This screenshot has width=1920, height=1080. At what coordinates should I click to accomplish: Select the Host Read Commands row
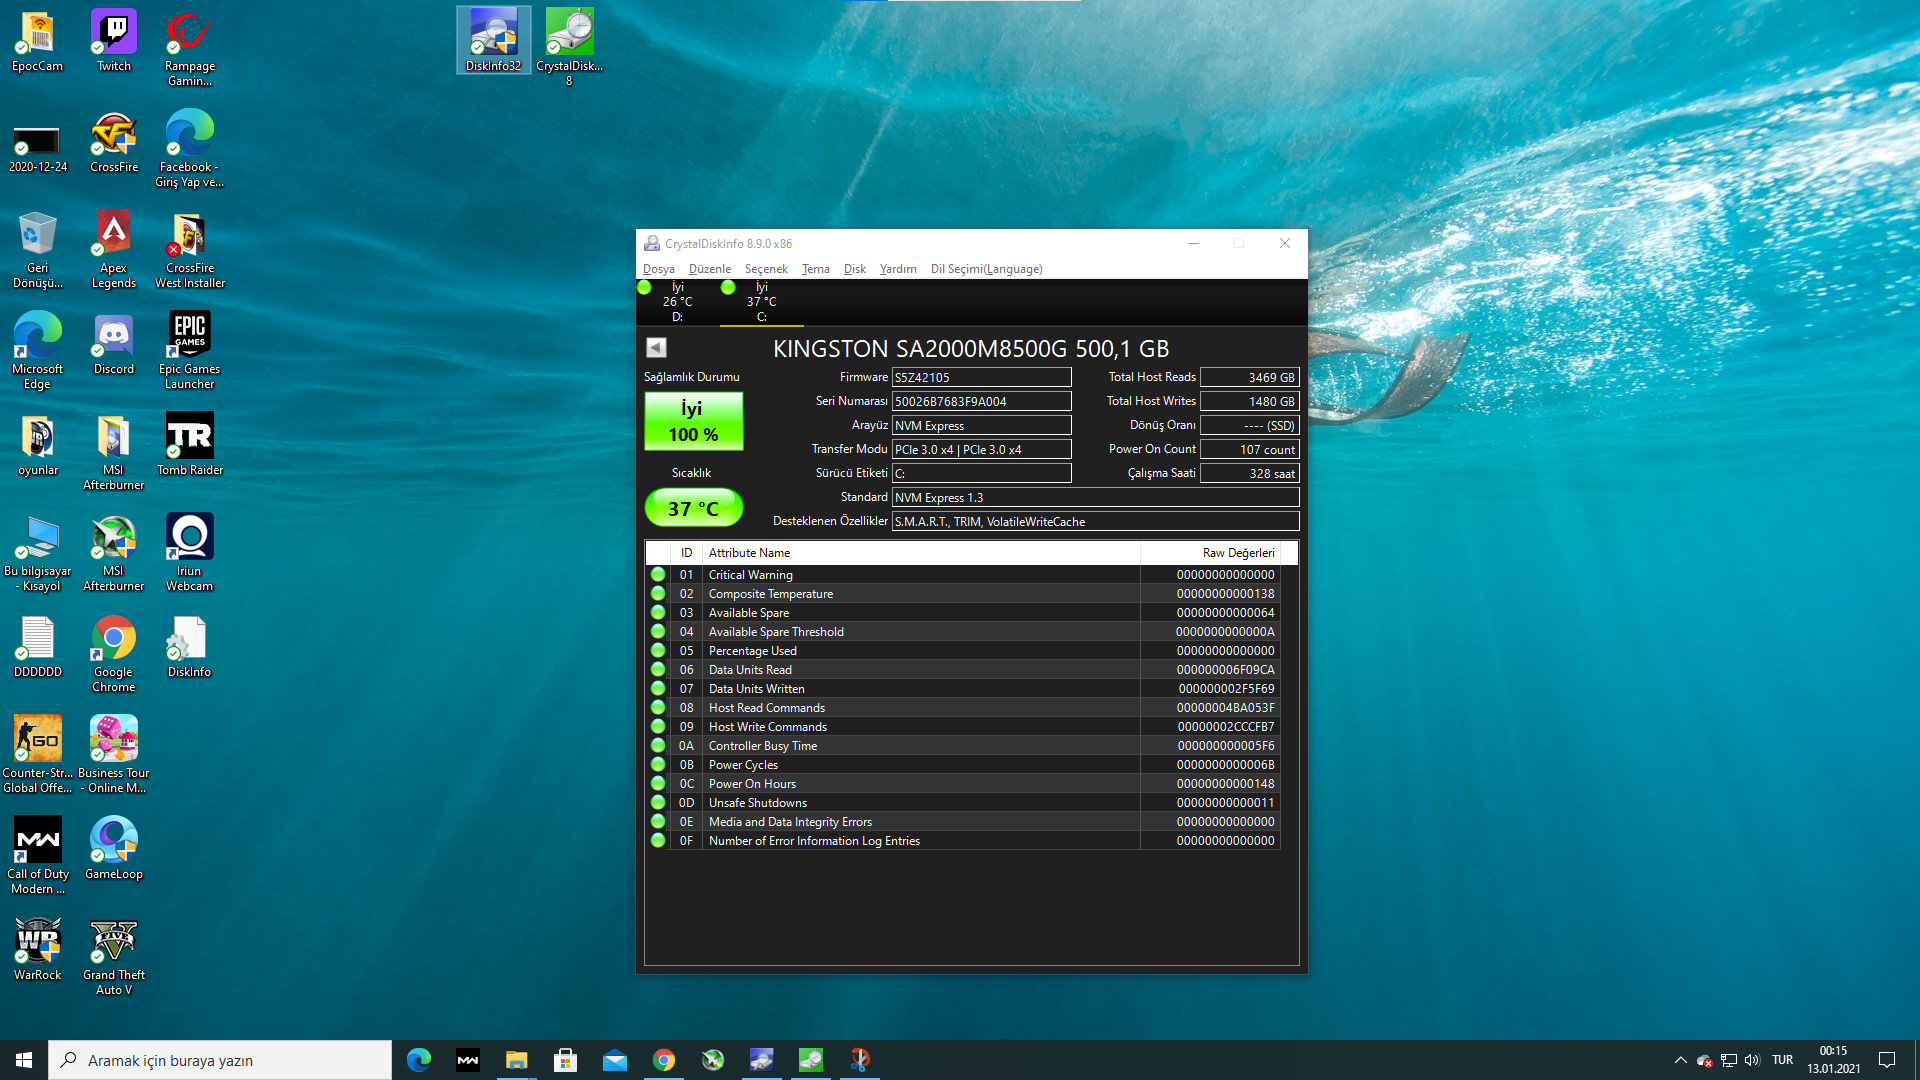963,708
